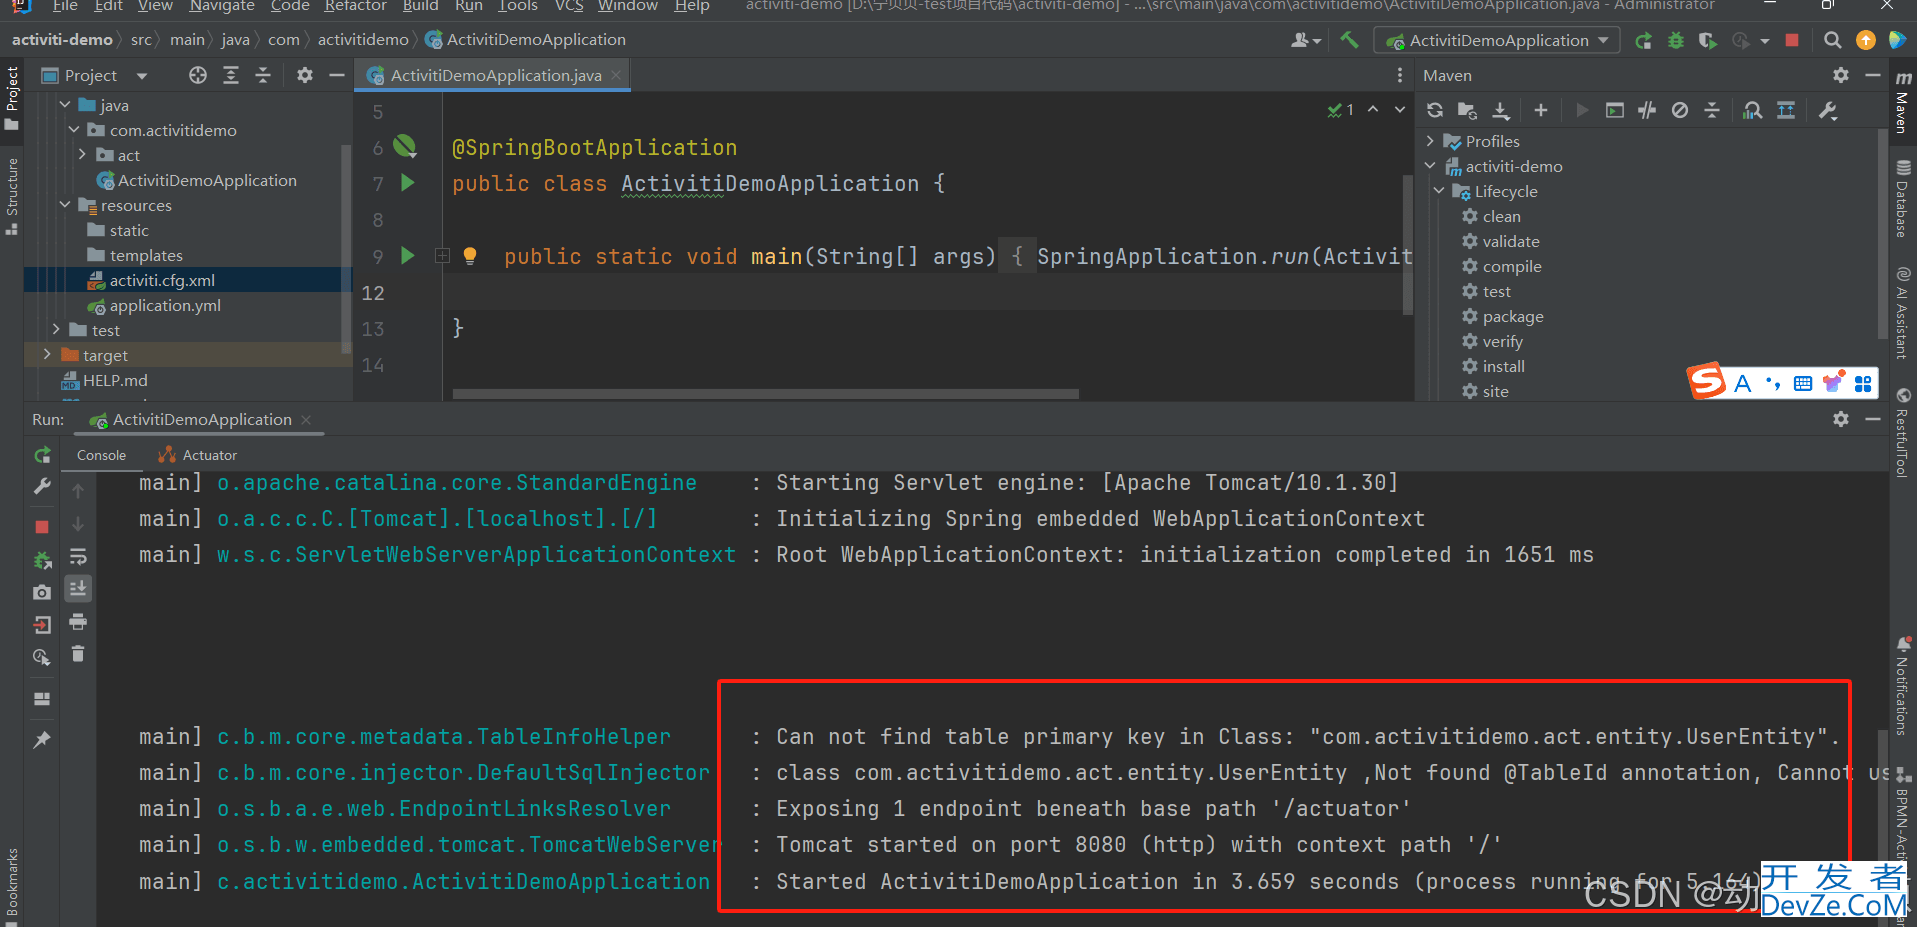Click the orange IDE update arrow icon
The width and height of the screenshot is (1917, 927).
[x=1865, y=41]
